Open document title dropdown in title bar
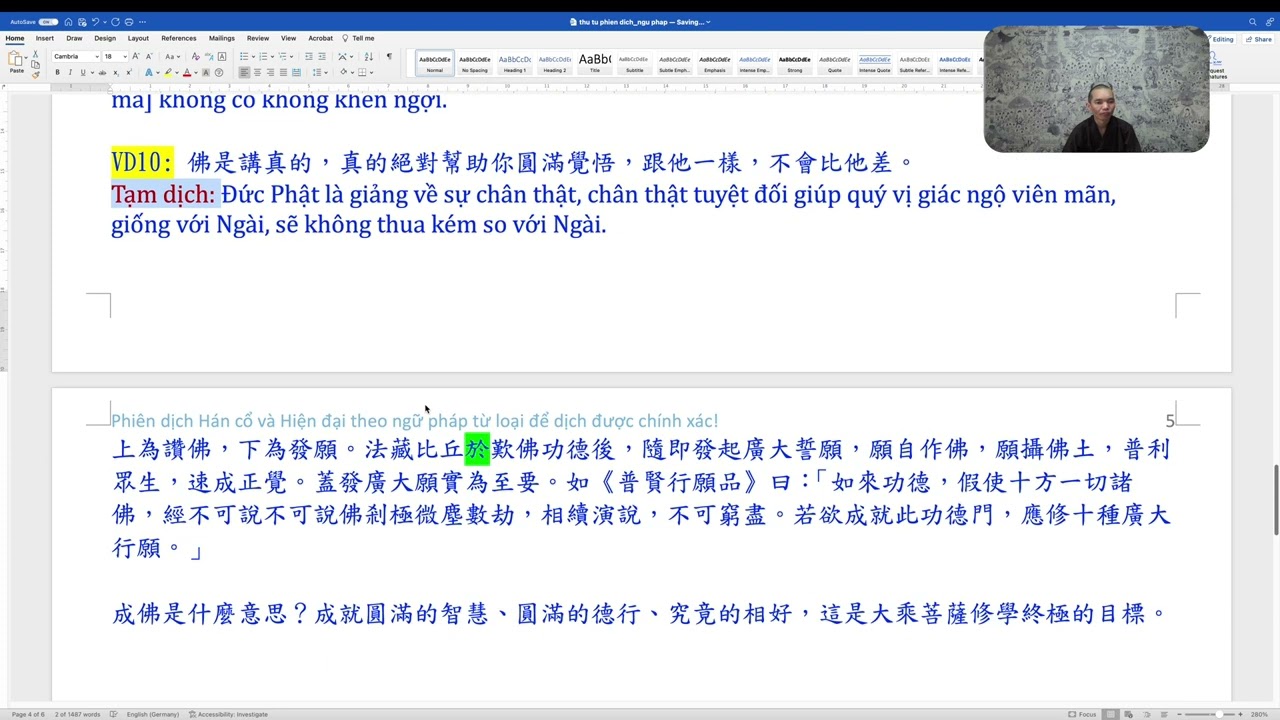Screen dimensions: 1280x720 pos(709,22)
